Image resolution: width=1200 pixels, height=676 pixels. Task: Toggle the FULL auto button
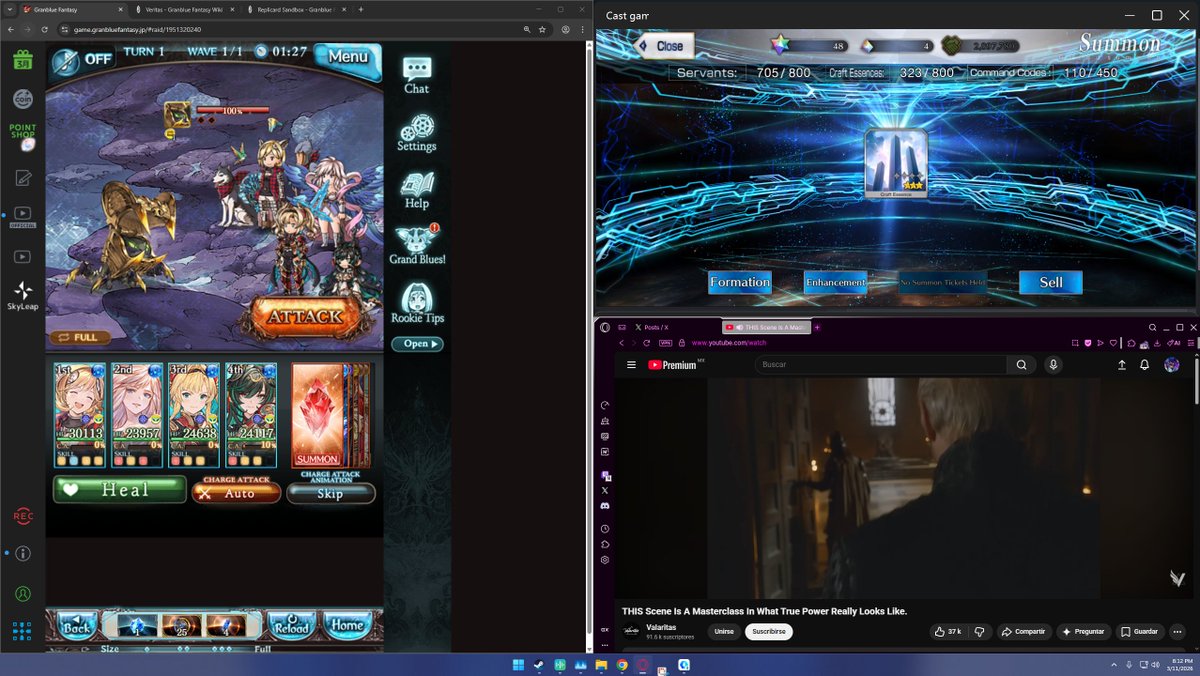pyautogui.click(x=78, y=337)
